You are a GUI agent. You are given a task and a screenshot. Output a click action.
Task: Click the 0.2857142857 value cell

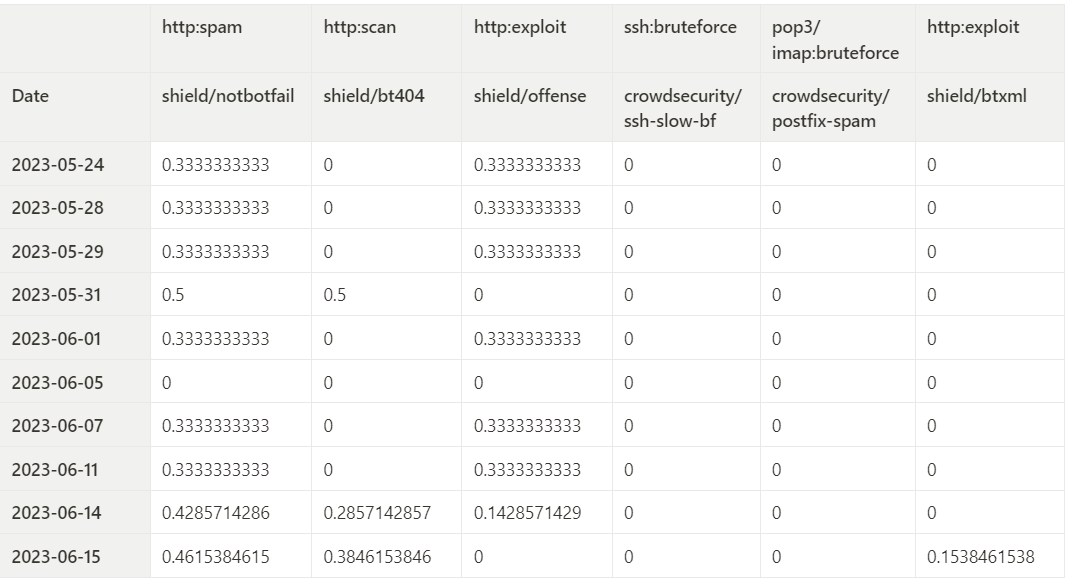(377, 513)
